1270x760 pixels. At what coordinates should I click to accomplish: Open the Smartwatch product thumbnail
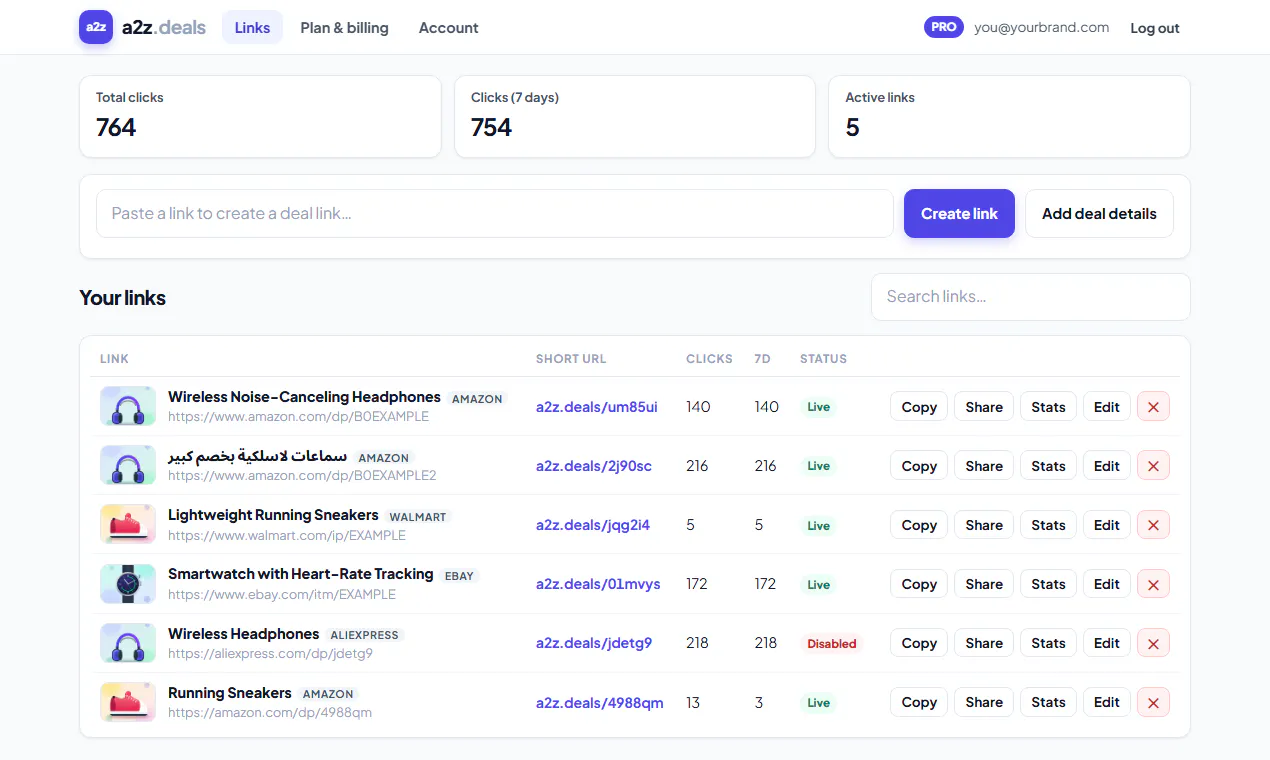(128, 584)
